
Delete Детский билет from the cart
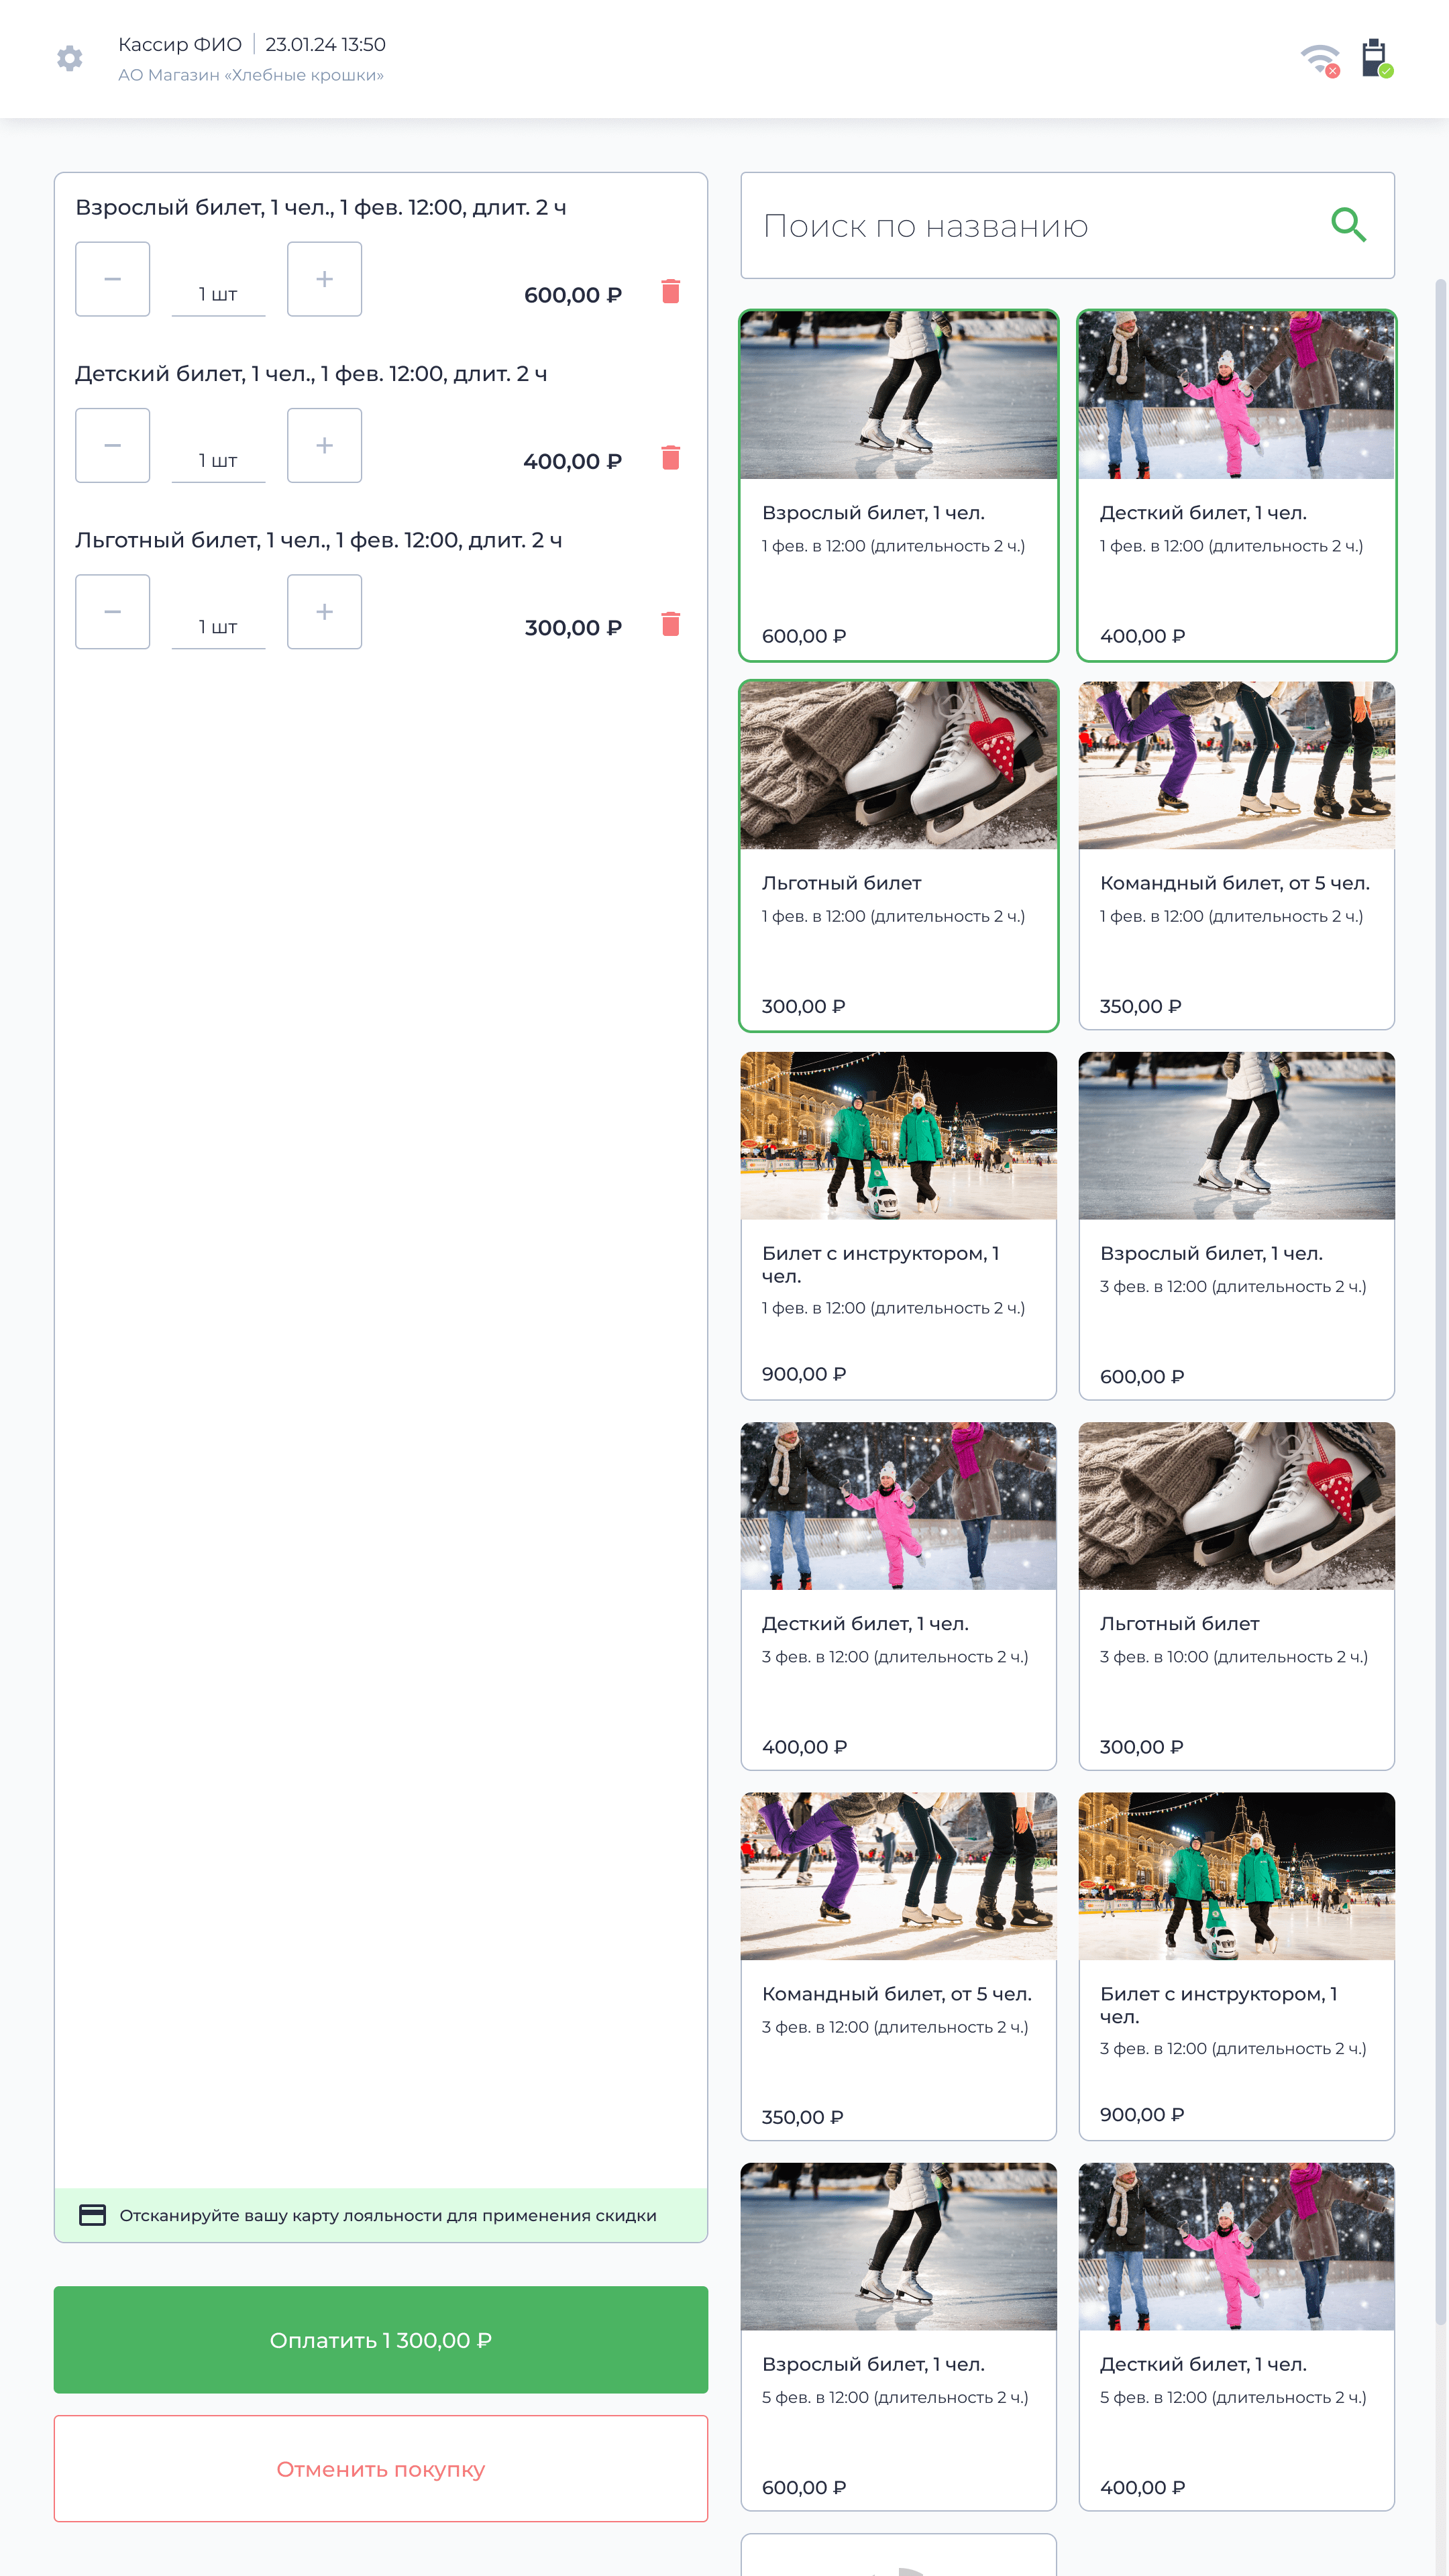pos(670,457)
